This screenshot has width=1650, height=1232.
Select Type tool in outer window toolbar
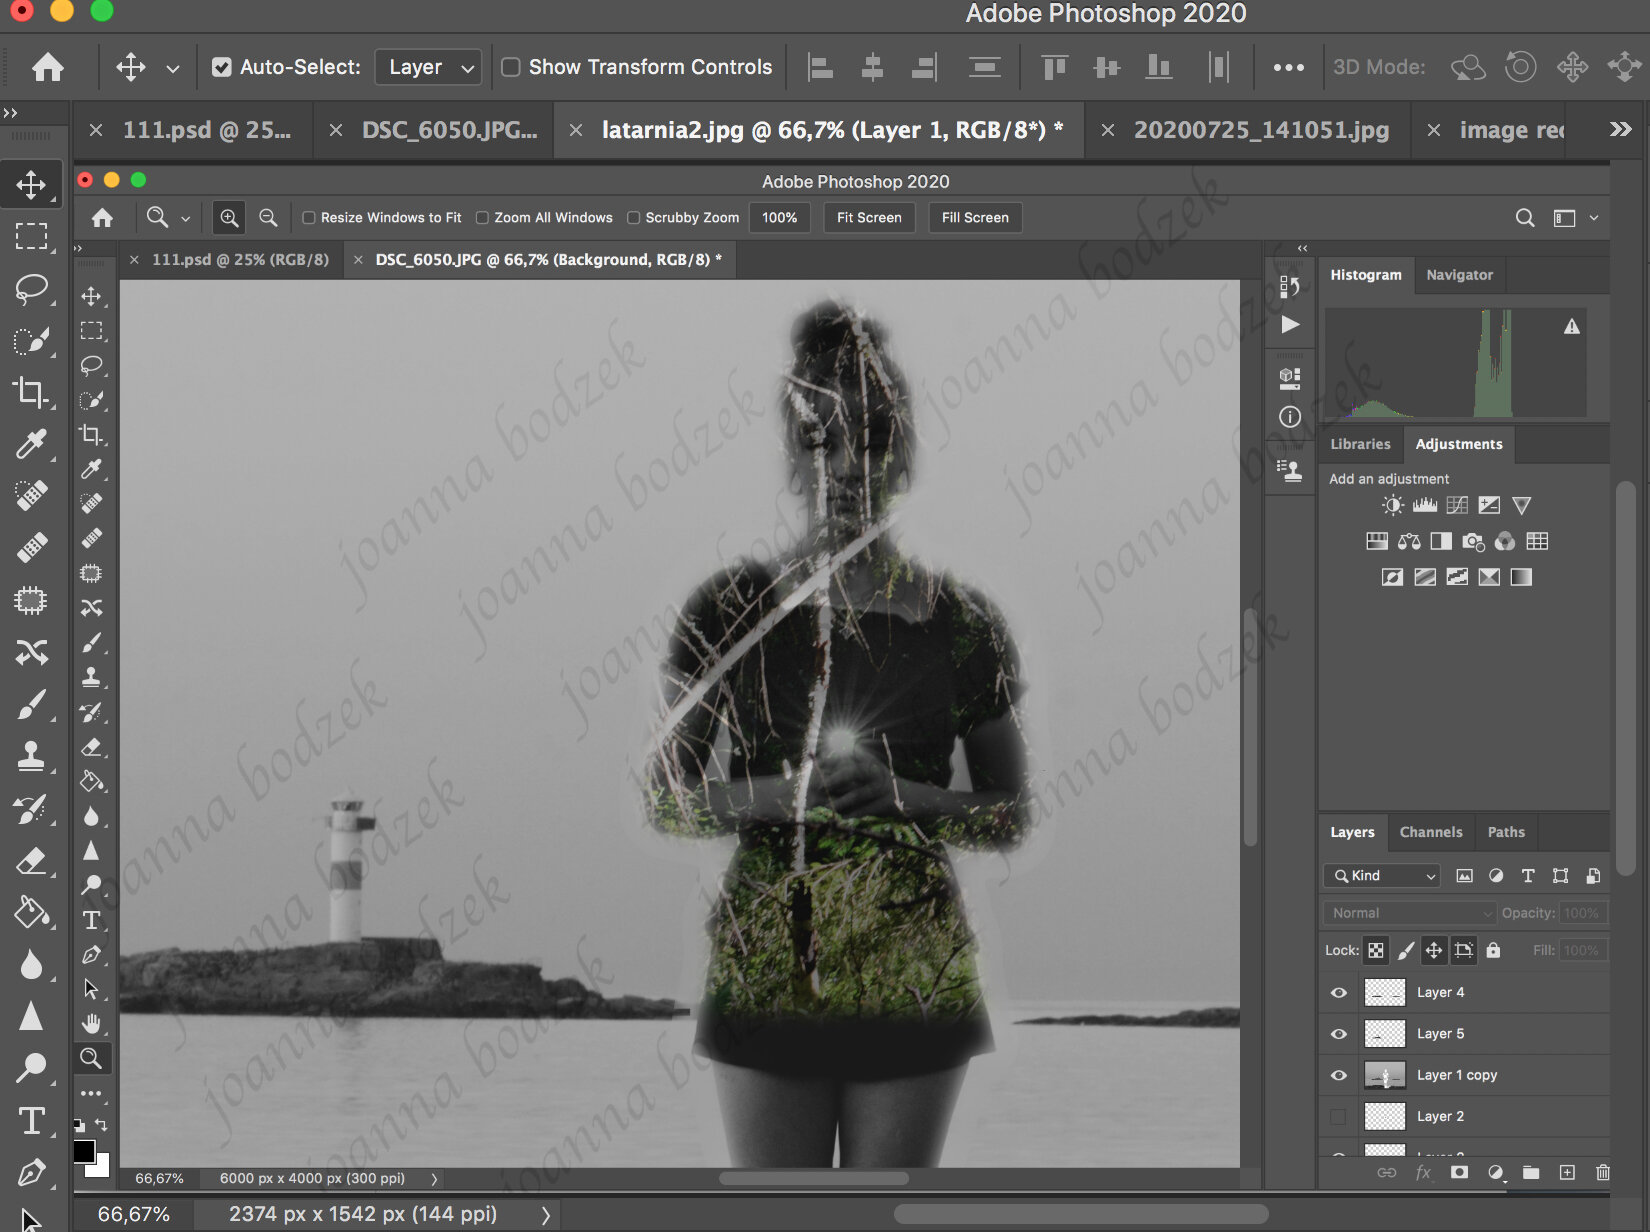(x=31, y=1121)
